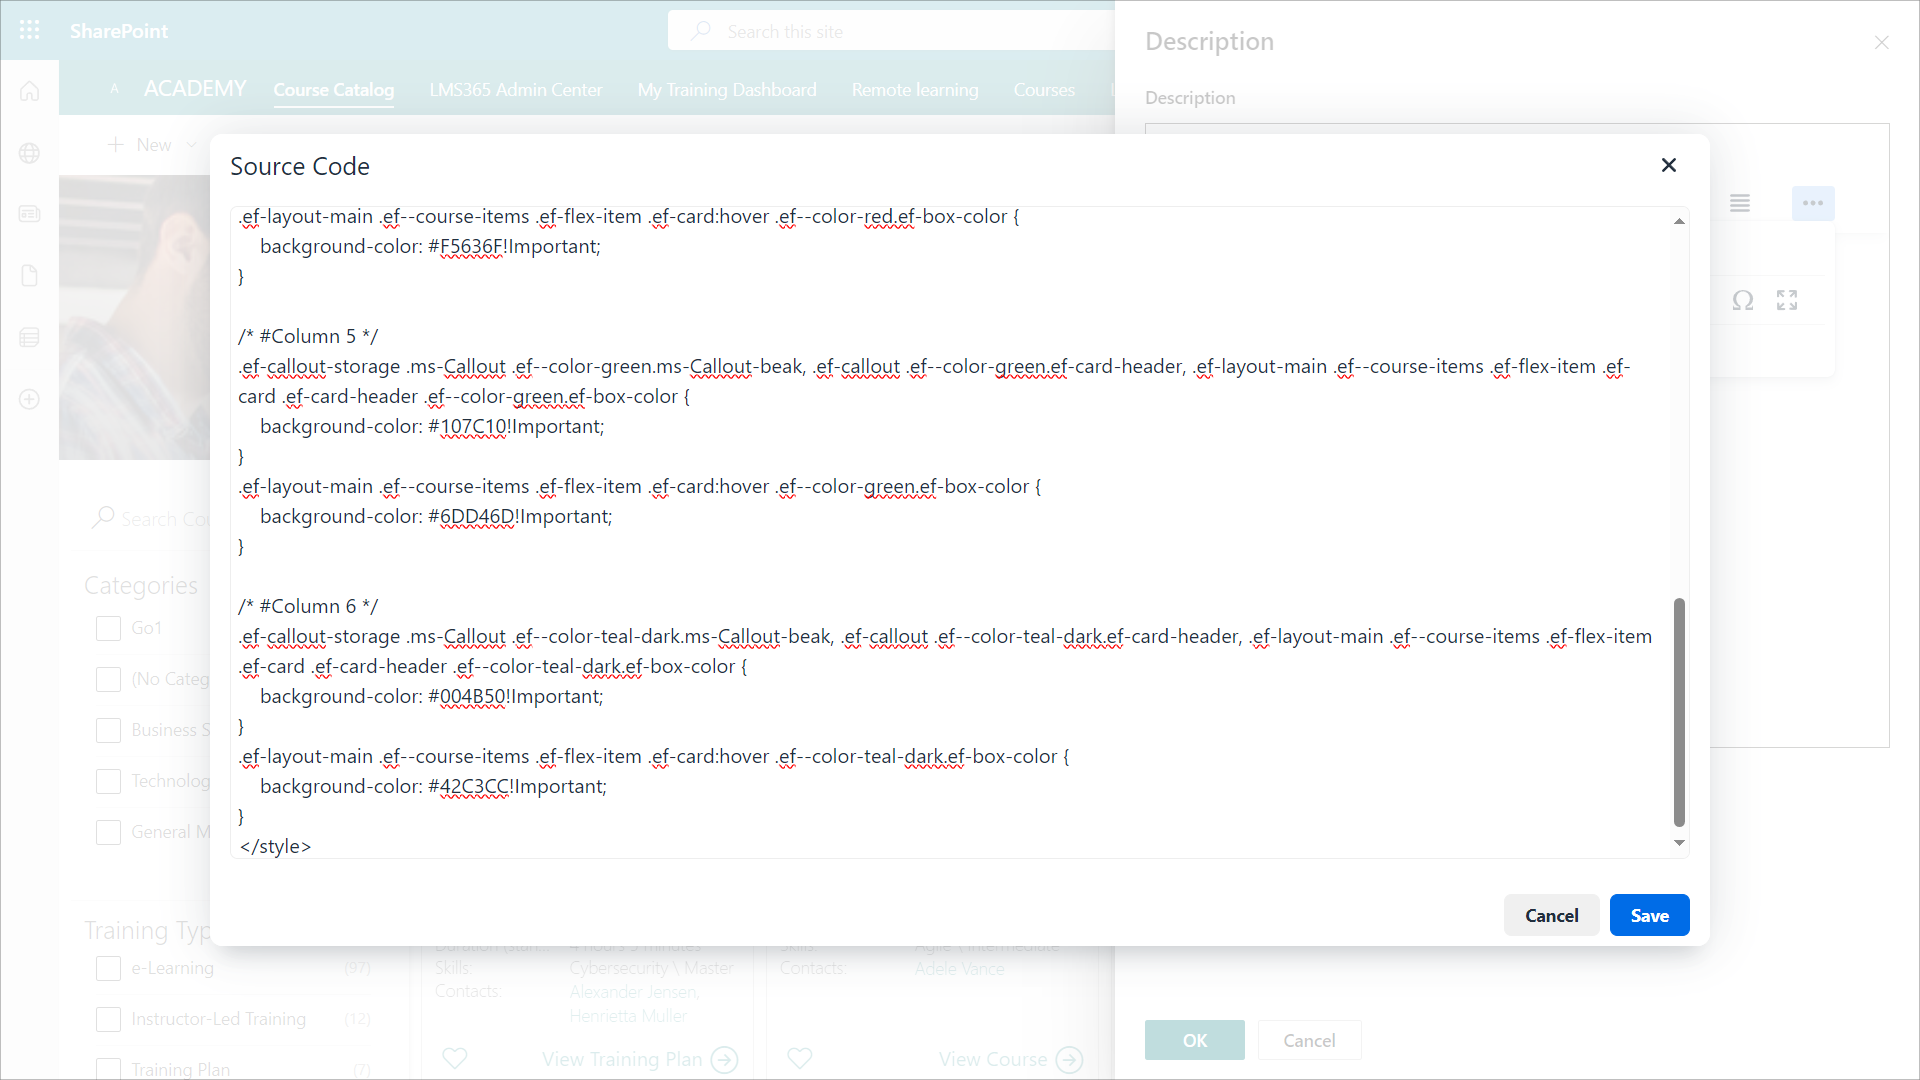The width and height of the screenshot is (1920, 1080).
Task: Open the globe My sites icon
Action: click(x=29, y=153)
